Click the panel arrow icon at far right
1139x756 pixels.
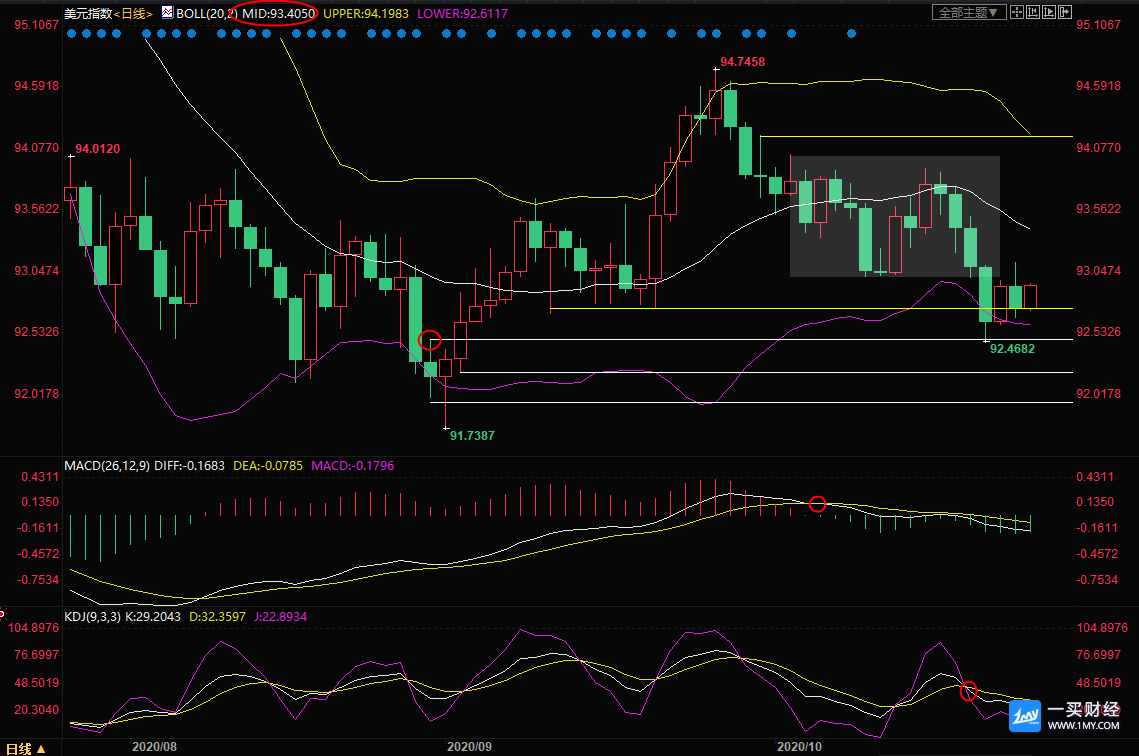pos(1065,12)
